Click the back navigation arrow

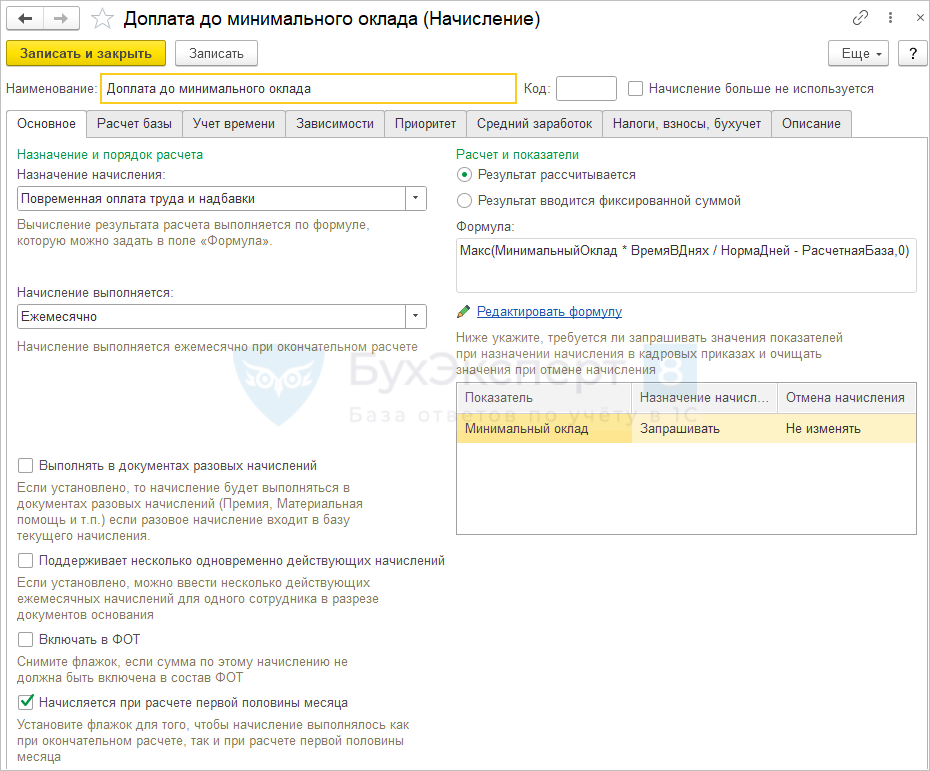click(25, 18)
